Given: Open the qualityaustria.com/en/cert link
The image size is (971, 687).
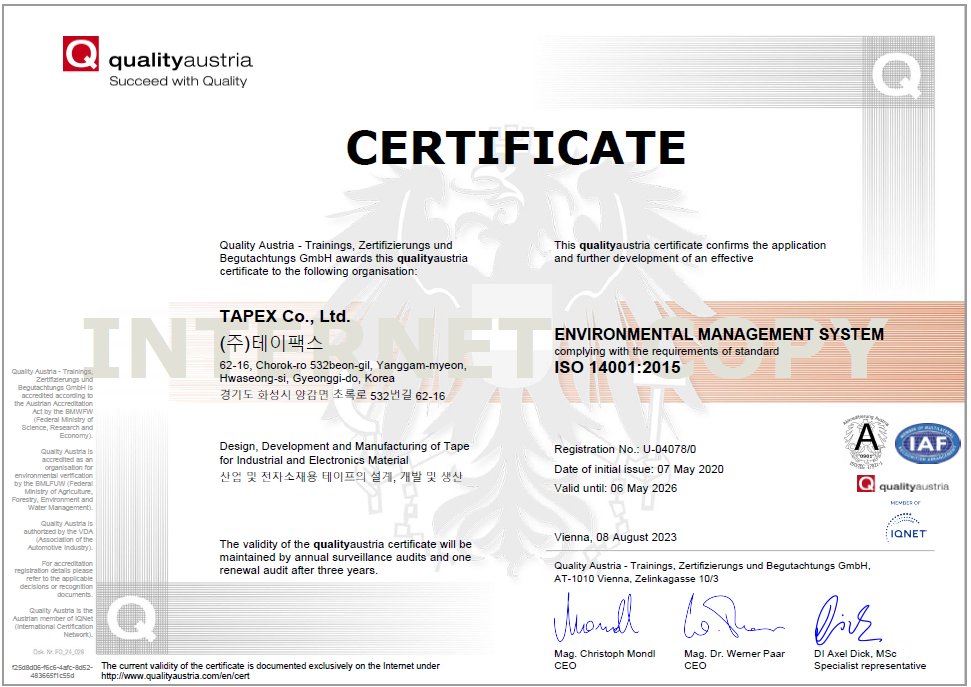Looking at the screenshot, I should tap(175, 676).
